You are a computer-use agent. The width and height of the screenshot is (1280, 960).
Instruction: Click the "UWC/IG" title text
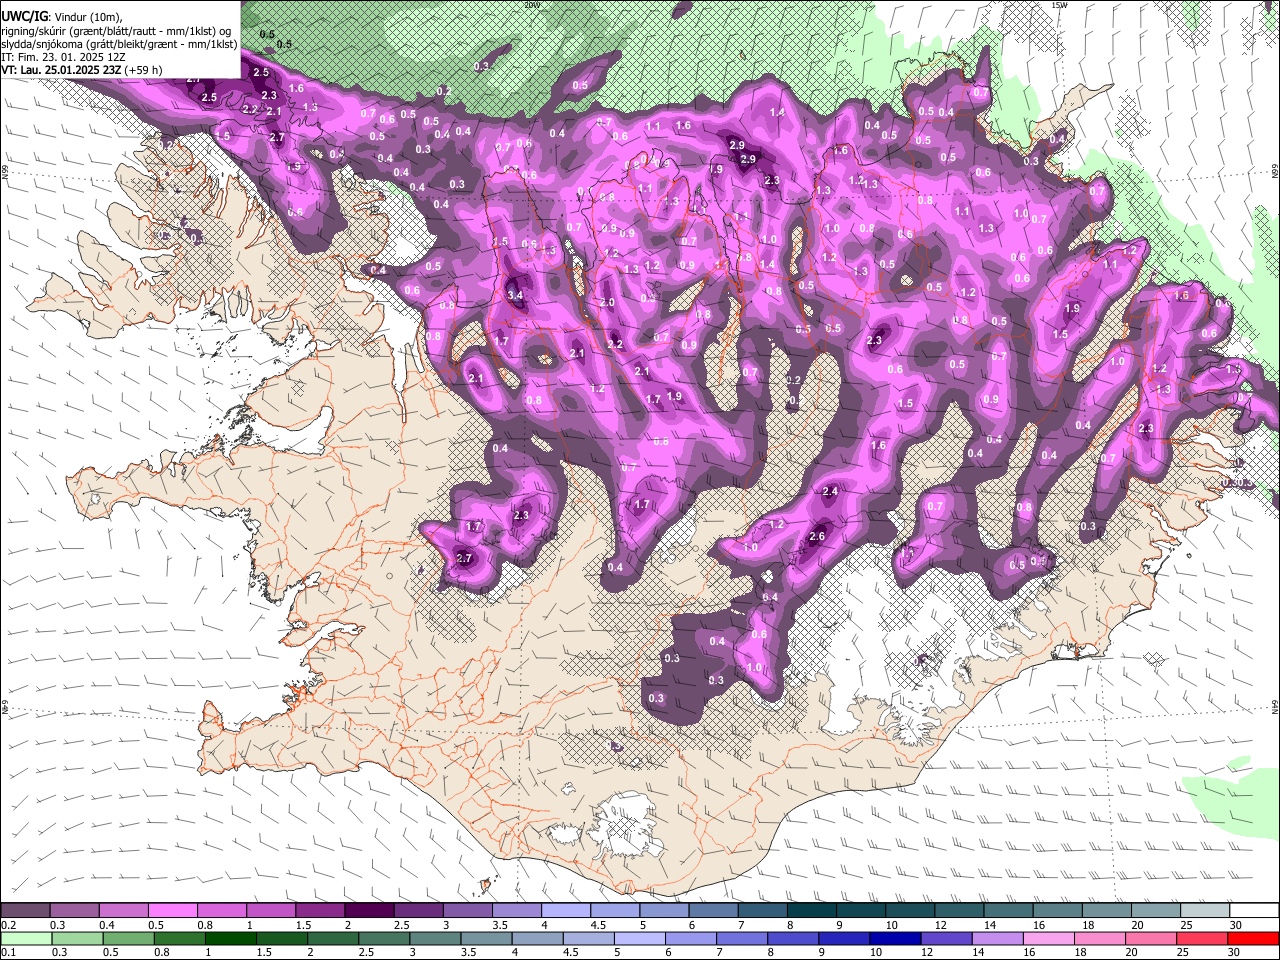coord(26,17)
